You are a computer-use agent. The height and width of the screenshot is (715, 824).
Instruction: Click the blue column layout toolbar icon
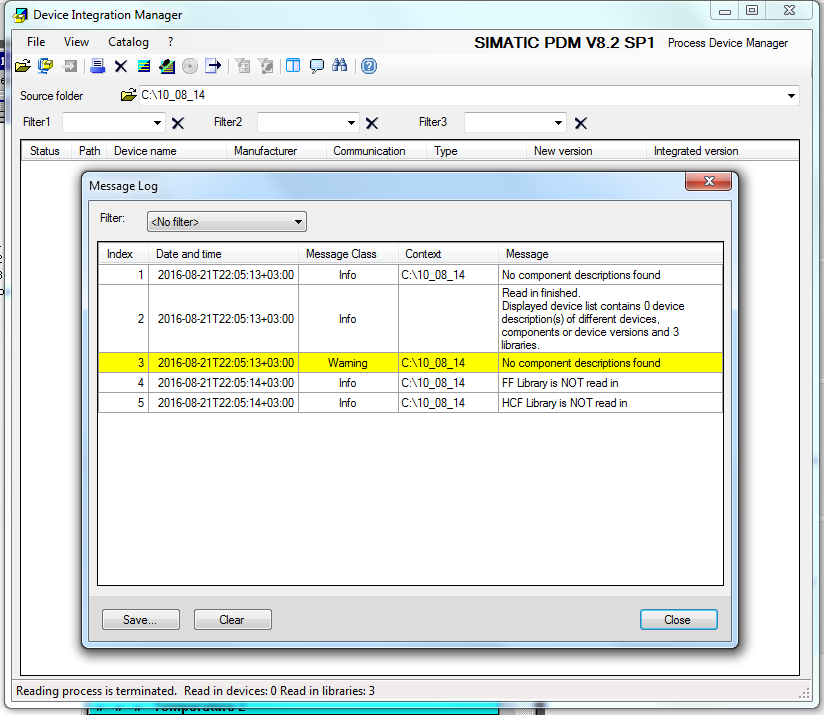293,66
